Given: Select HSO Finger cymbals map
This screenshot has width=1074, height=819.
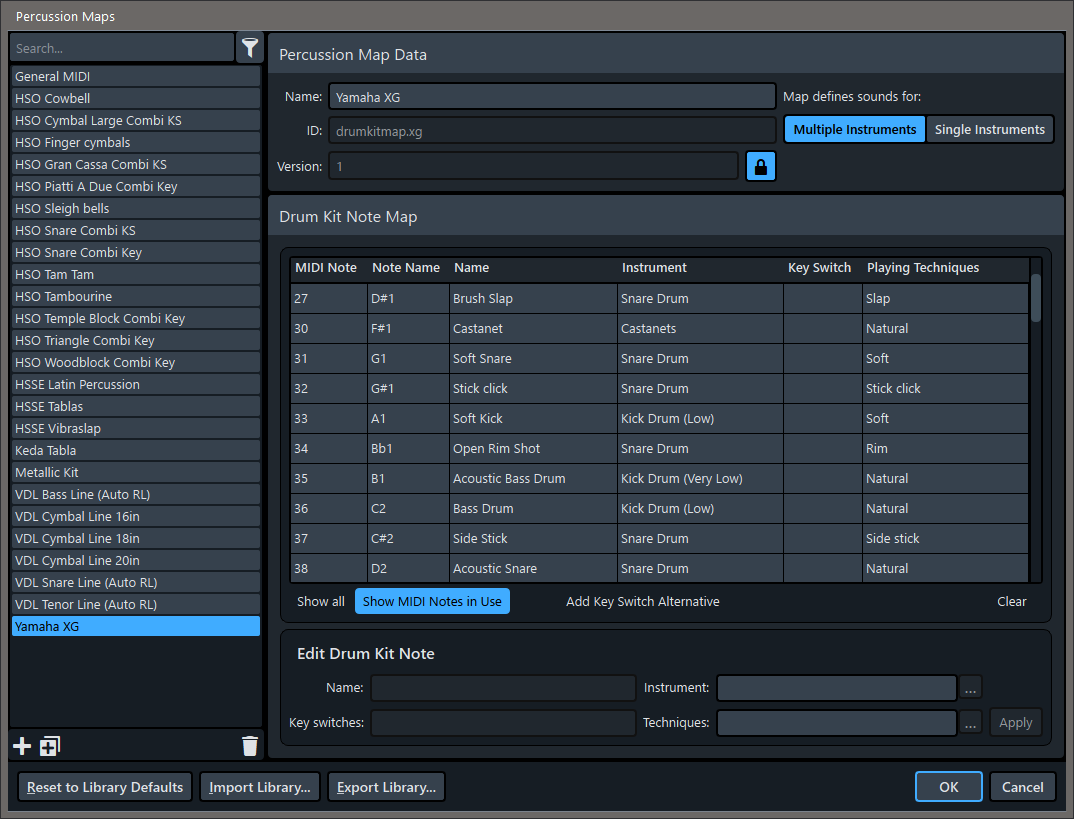Looking at the screenshot, I should [136, 142].
